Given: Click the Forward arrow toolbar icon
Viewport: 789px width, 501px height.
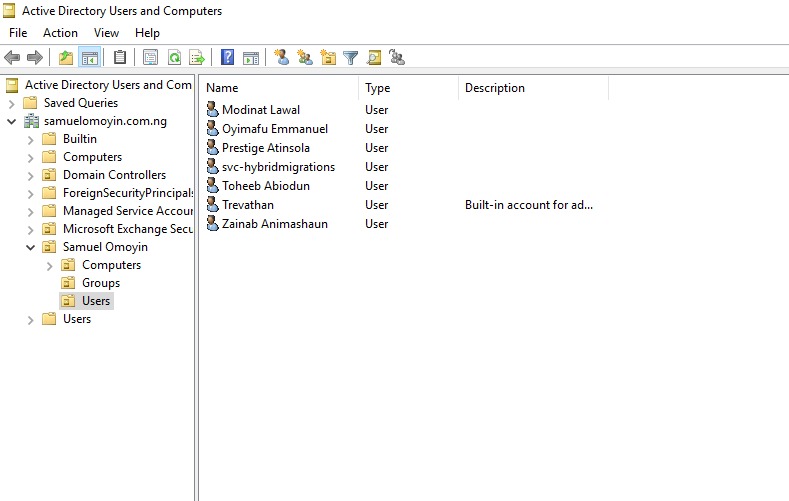Looking at the screenshot, I should (x=35, y=57).
